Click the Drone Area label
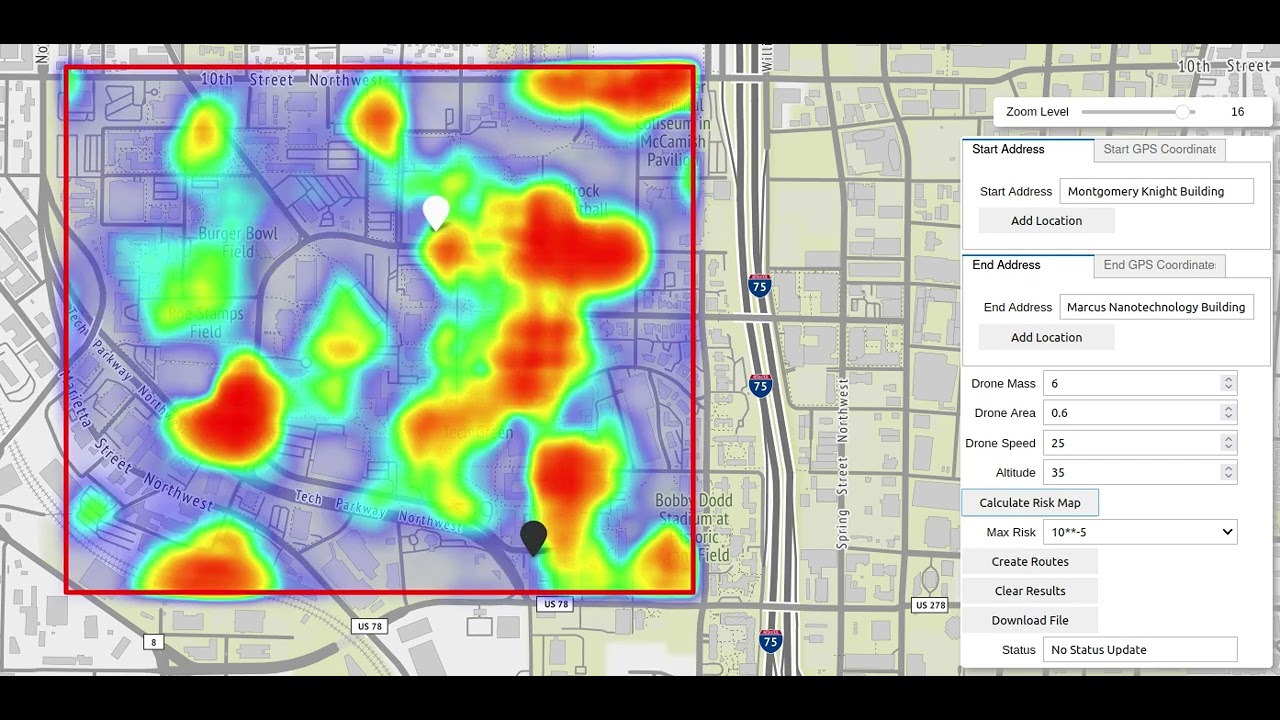The image size is (1280, 720). (1005, 413)
